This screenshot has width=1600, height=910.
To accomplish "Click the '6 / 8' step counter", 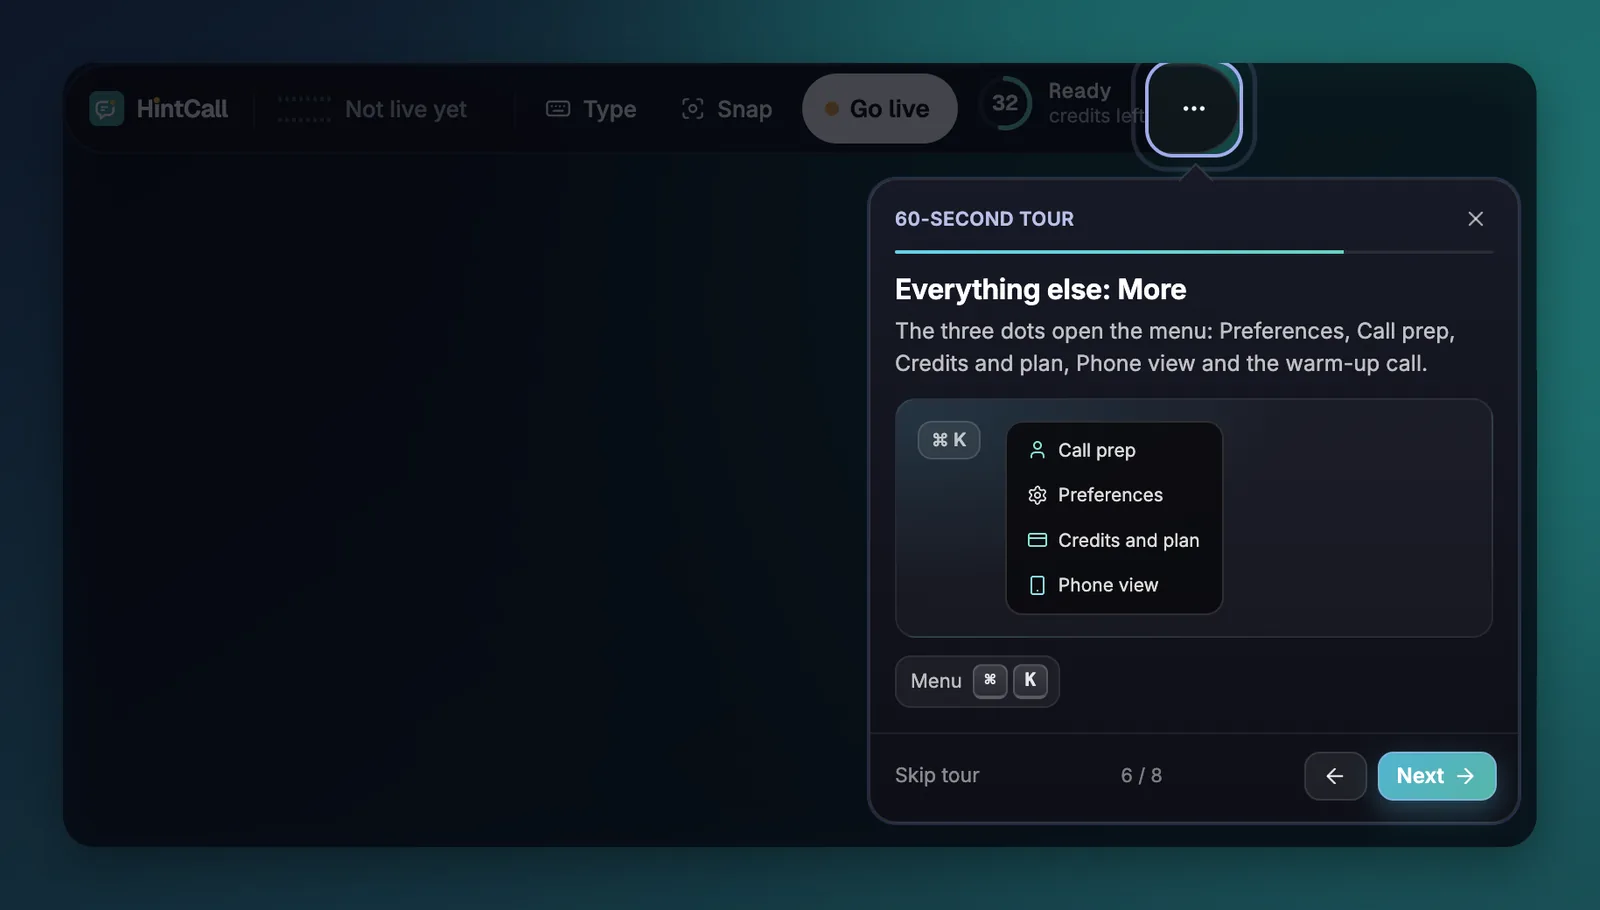I will click(x=1141, y=775).
